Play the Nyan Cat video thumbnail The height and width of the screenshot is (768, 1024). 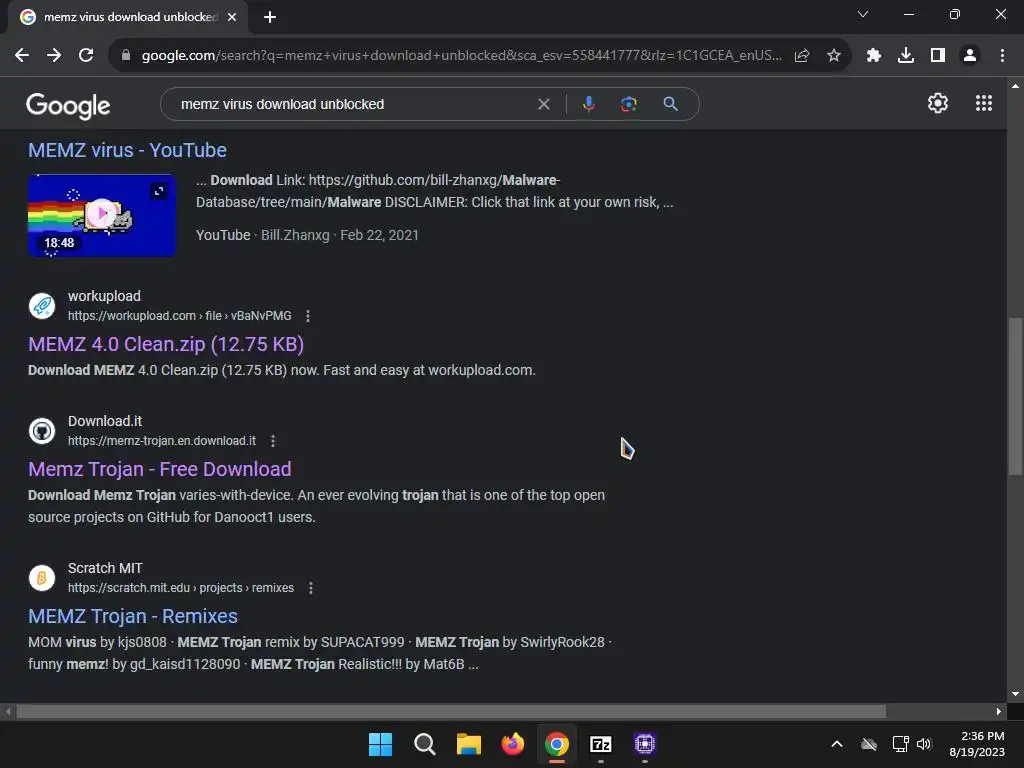(102, 215)
